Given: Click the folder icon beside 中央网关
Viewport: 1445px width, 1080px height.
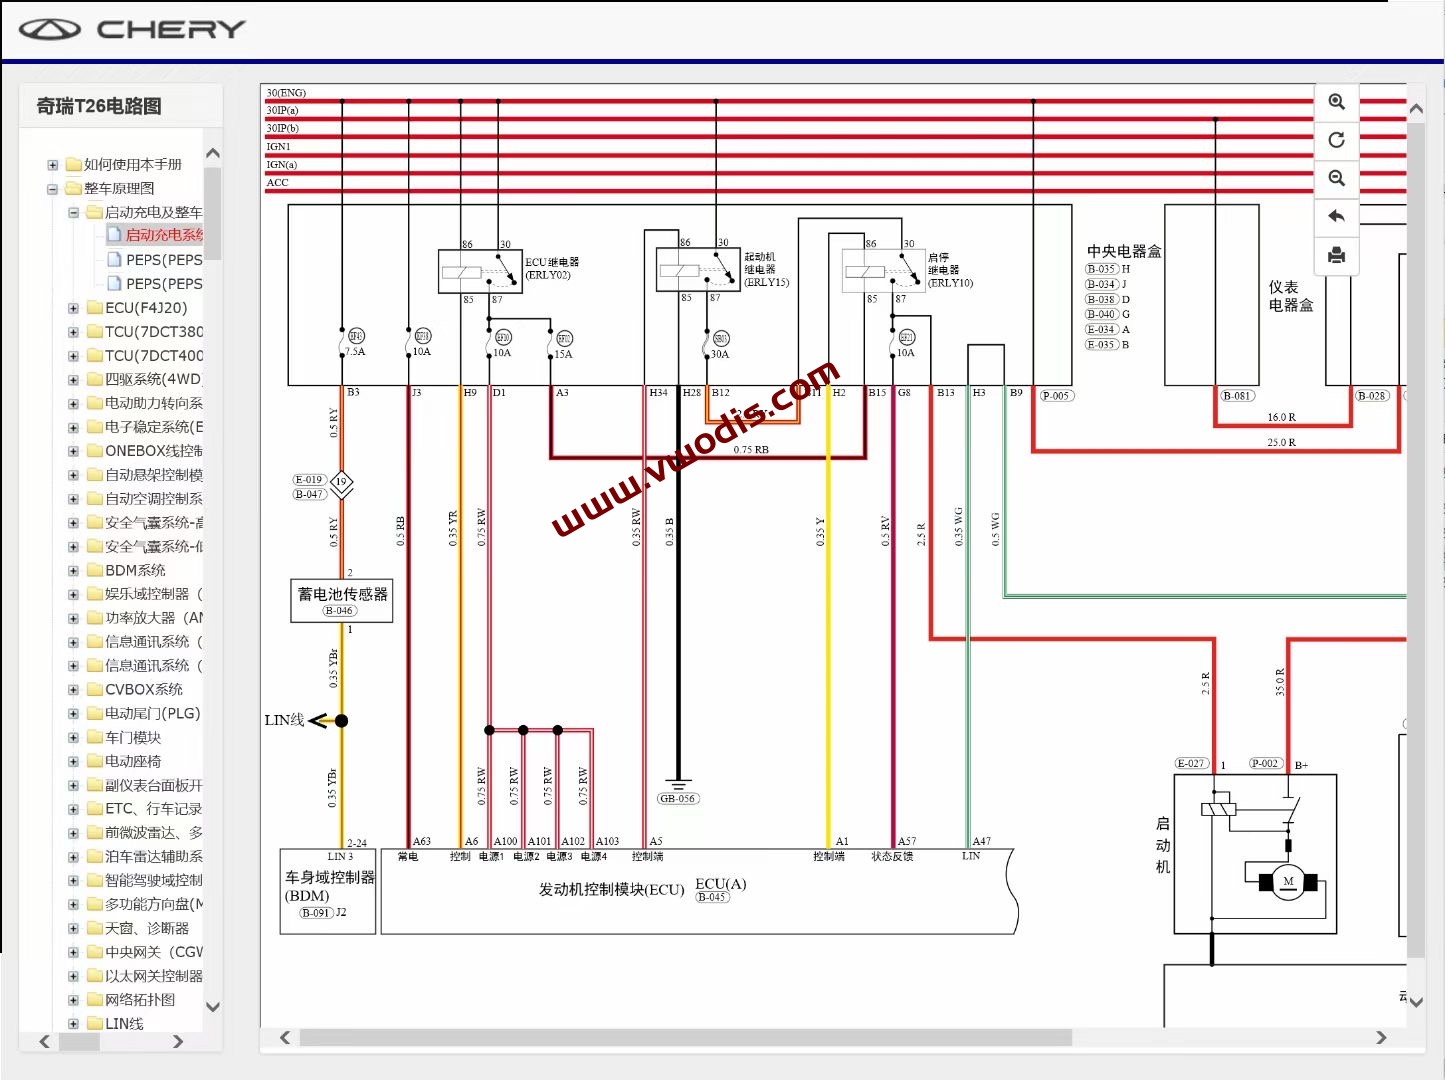Looking at the screenshot, I should 95,952.
